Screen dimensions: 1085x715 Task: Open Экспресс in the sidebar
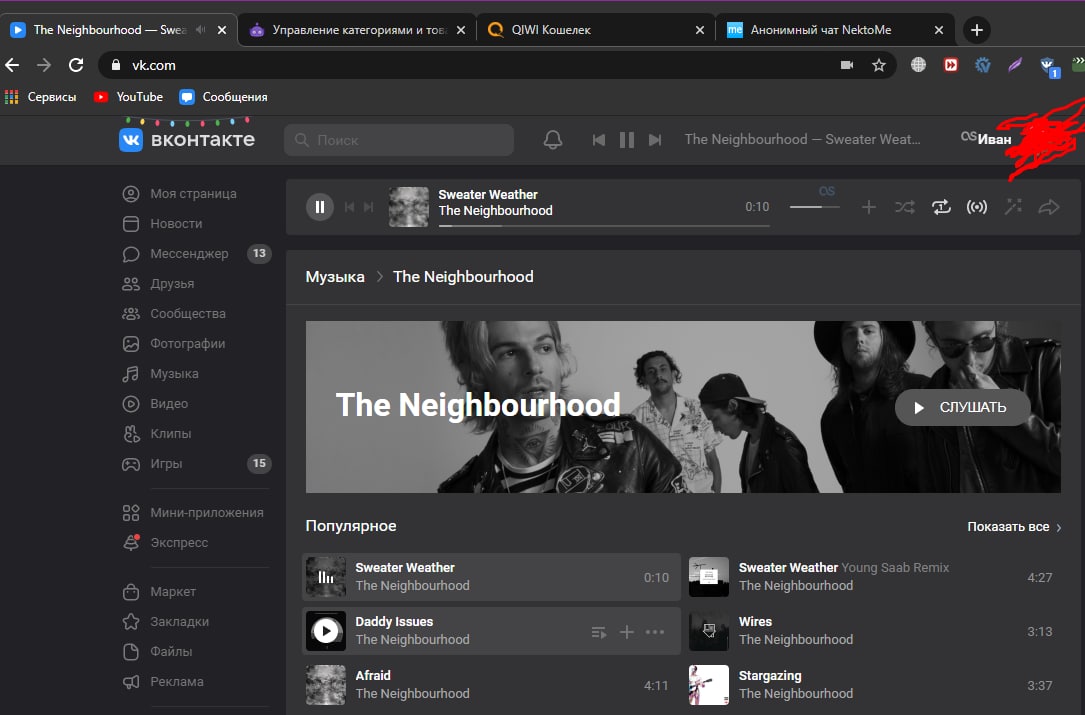166,543
